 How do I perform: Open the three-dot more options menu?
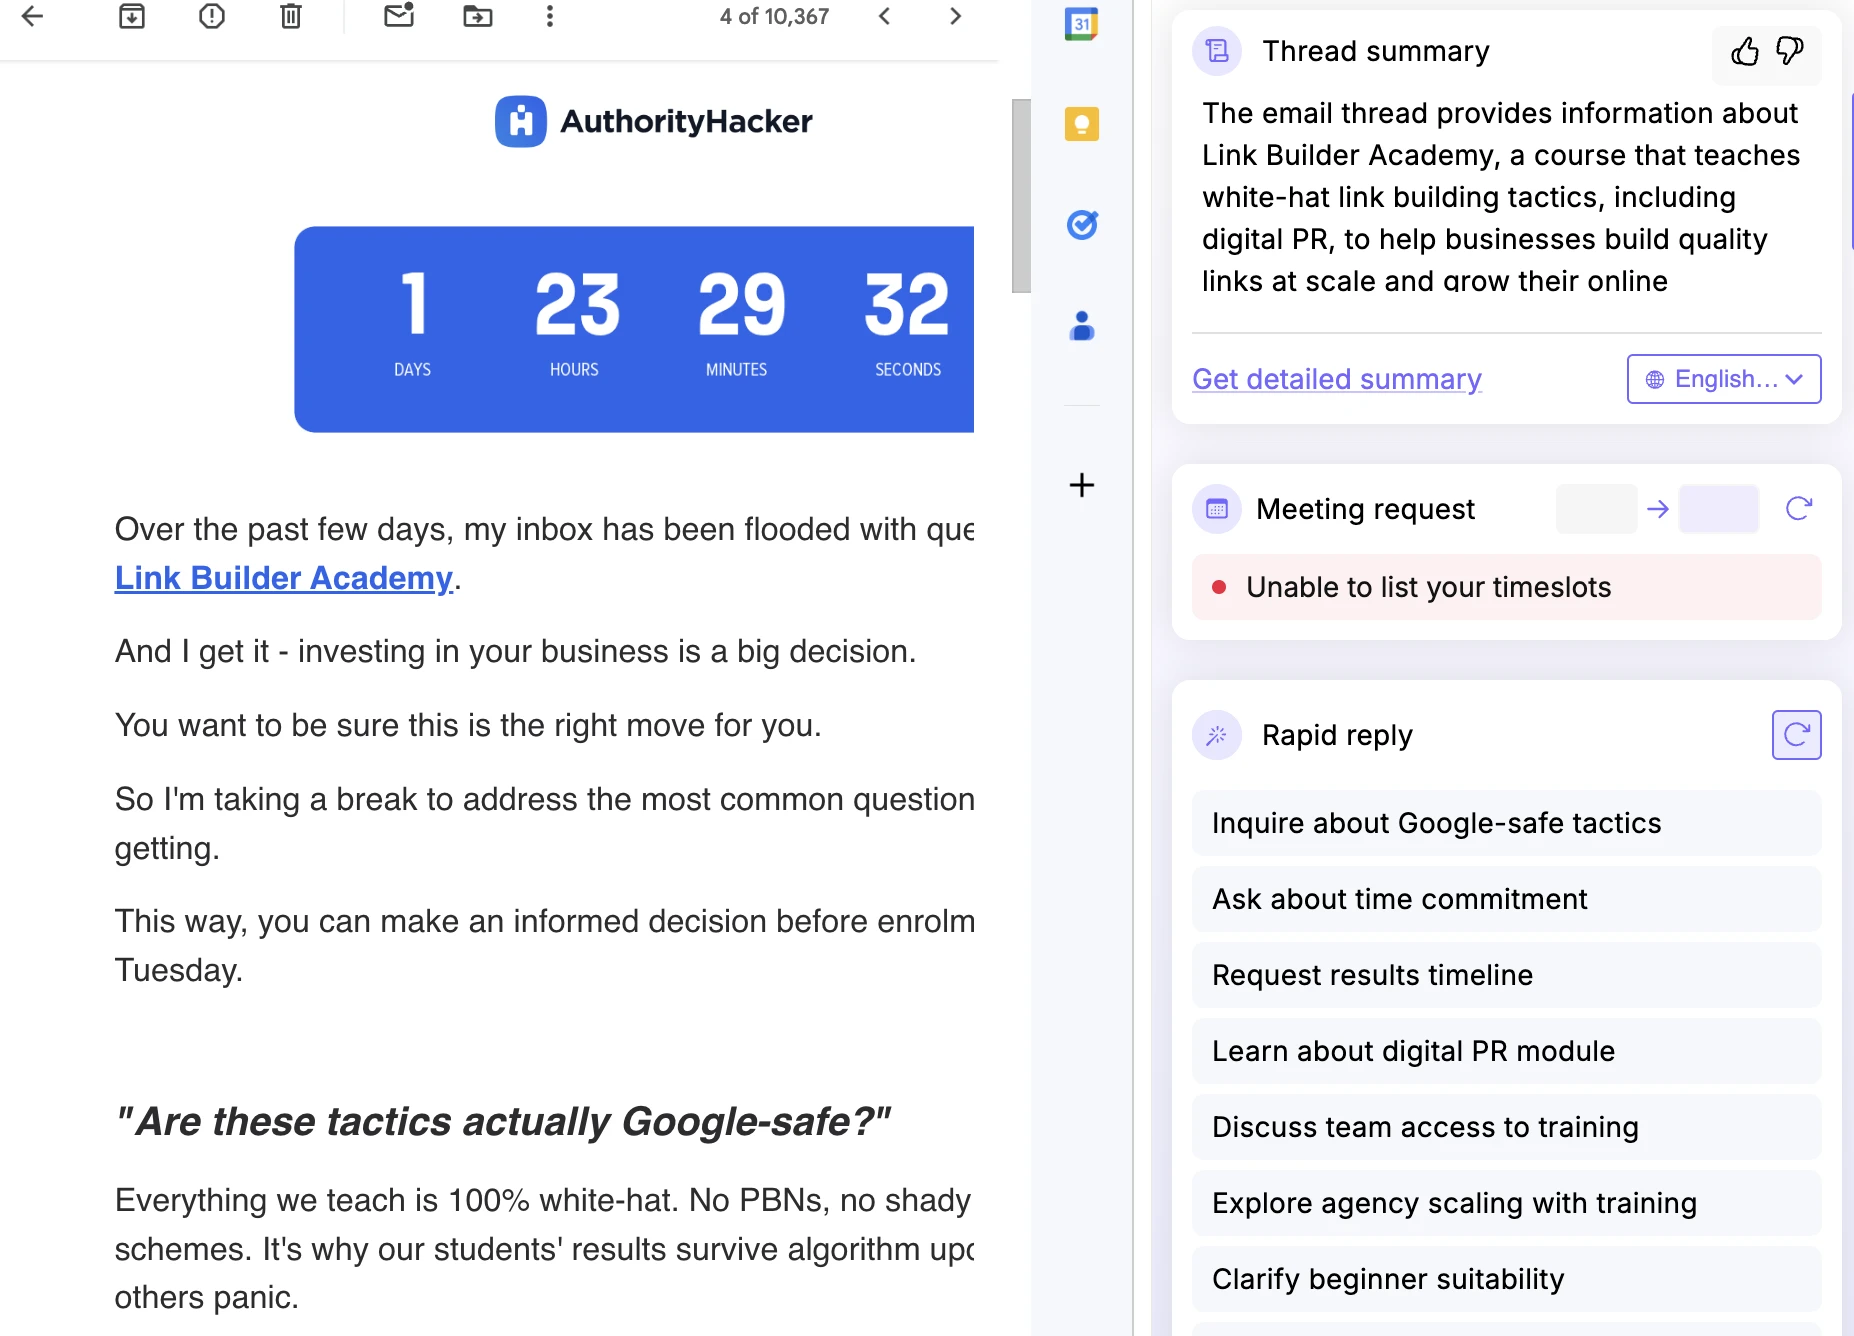pos(550,16)
